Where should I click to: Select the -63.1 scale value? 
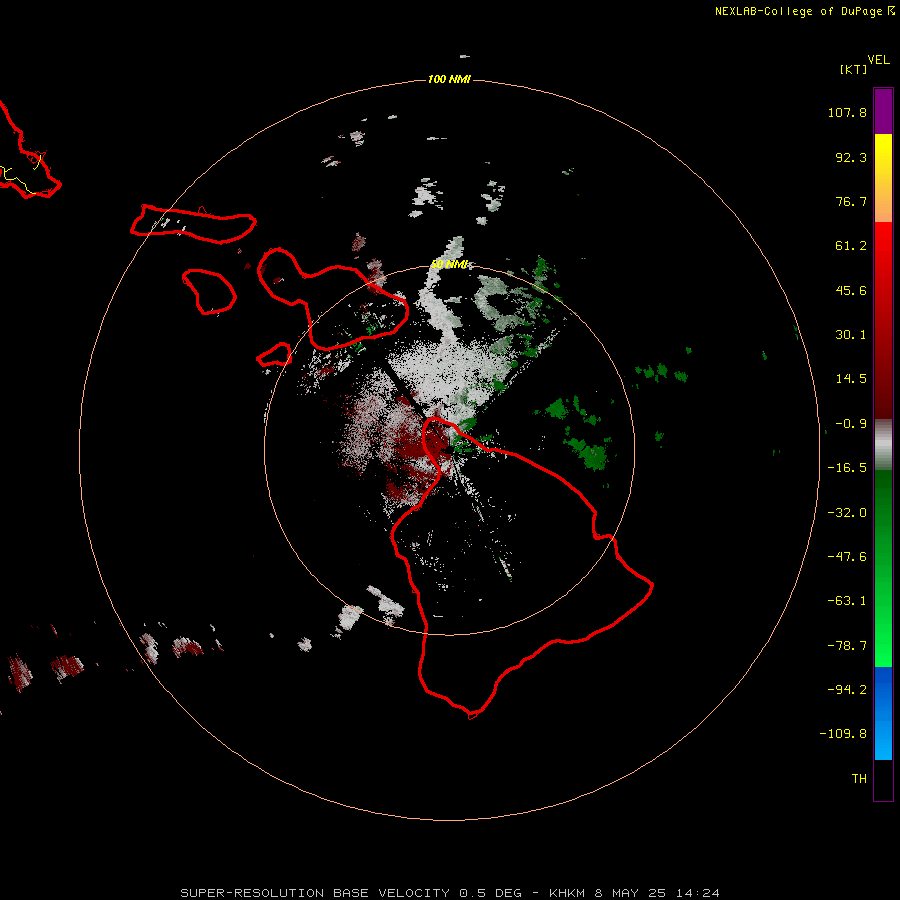tap(847, 601)
